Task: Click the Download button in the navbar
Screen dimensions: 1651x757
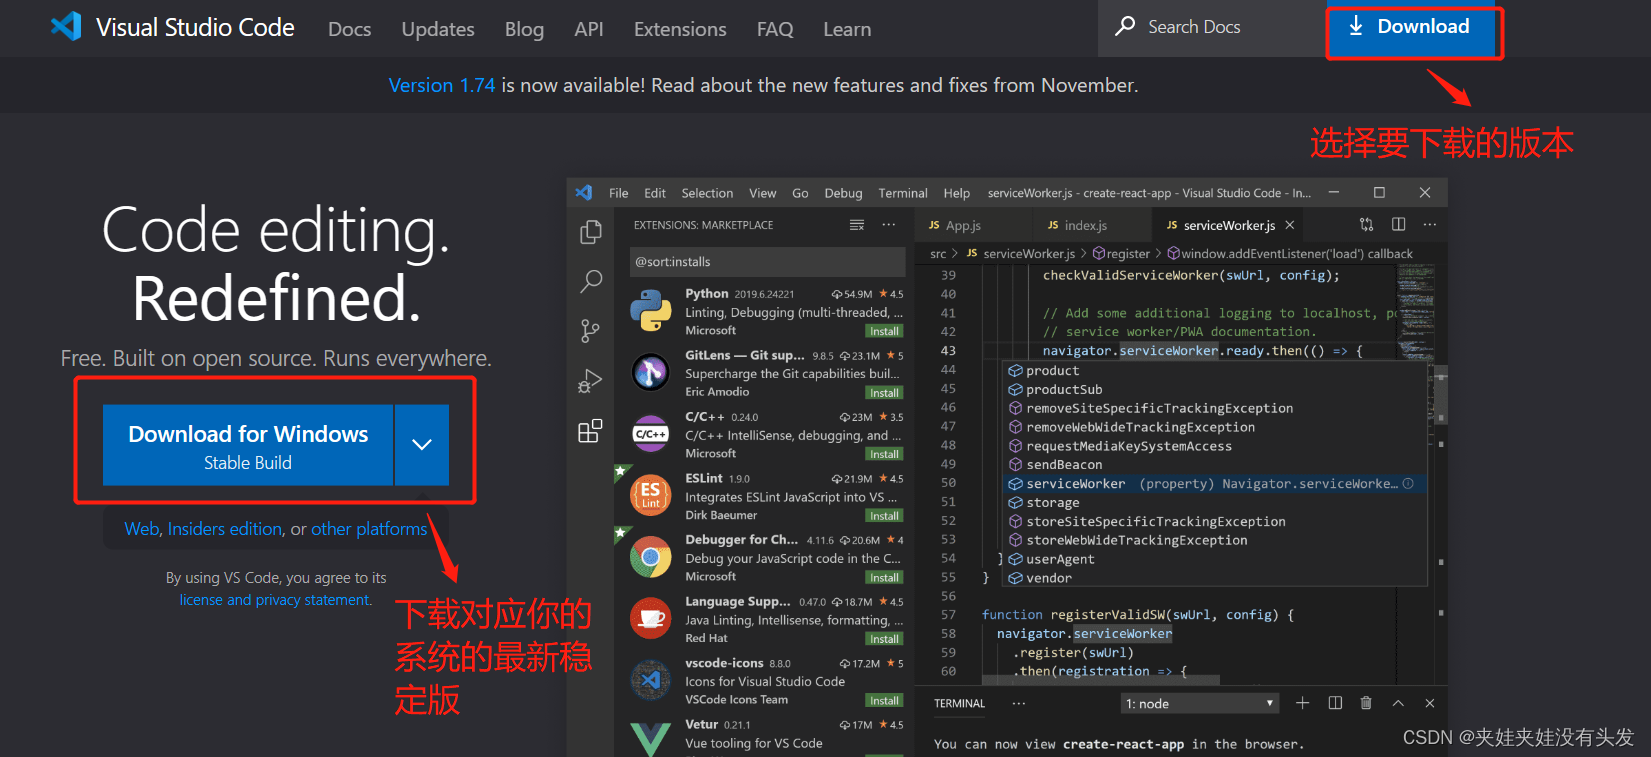Action: click(1412, 28)
